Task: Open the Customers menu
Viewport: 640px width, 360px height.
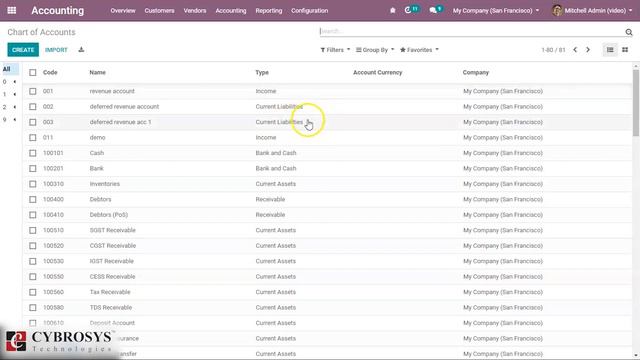Action: click(159, 11)
